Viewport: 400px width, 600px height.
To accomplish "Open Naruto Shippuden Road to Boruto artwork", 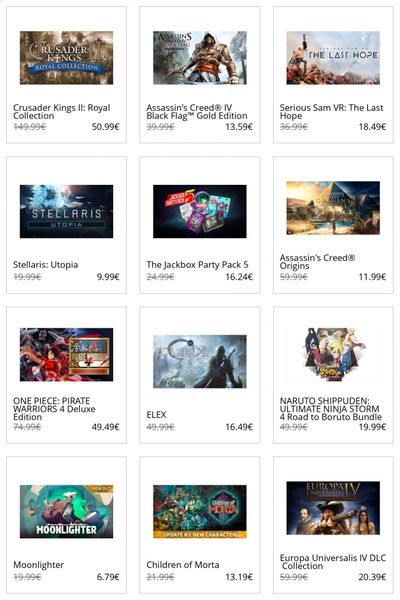I will (333, 354).
